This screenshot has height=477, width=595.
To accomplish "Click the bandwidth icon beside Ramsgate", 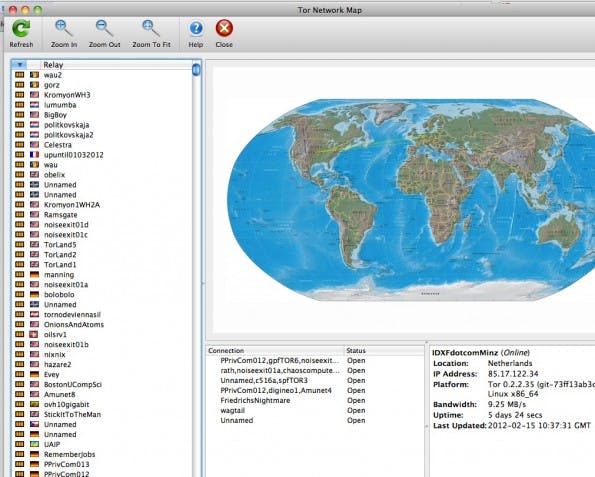I will point(19,214).
